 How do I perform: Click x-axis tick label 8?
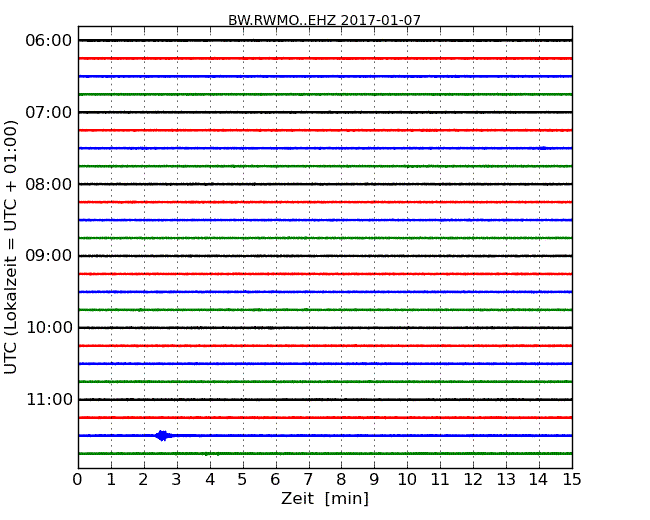pos(341,480)
